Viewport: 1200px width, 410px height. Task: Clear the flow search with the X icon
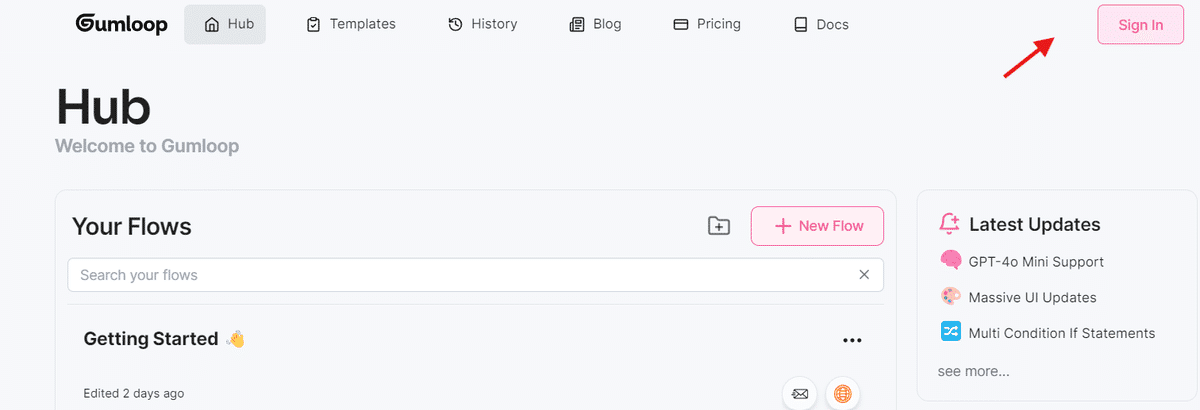pyautogui.click(x=864, y=275)
